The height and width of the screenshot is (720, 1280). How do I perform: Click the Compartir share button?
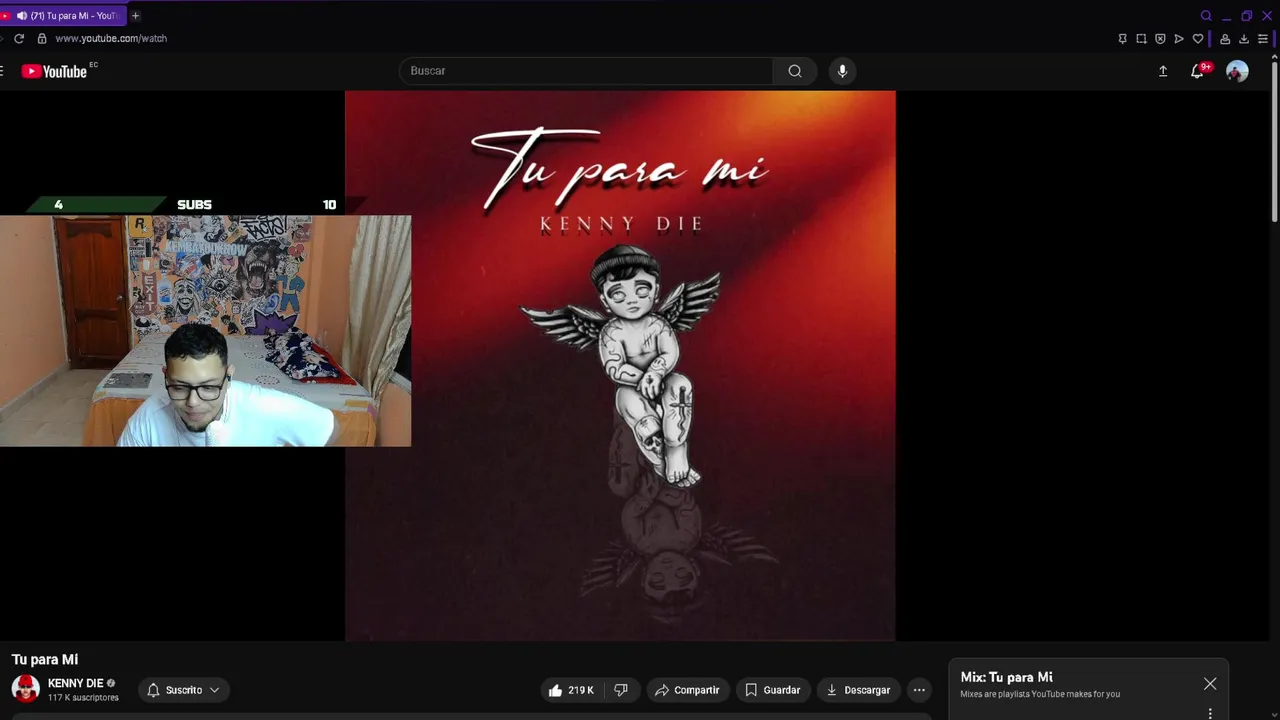[687, 690]
